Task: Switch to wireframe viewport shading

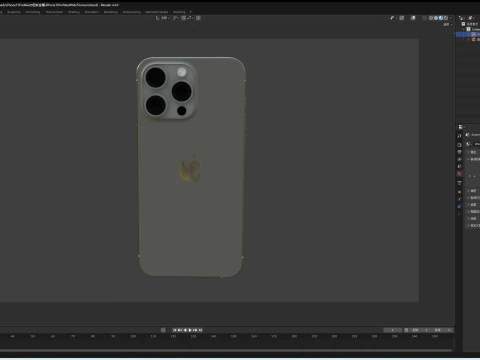Action: (x=431, y=18)
